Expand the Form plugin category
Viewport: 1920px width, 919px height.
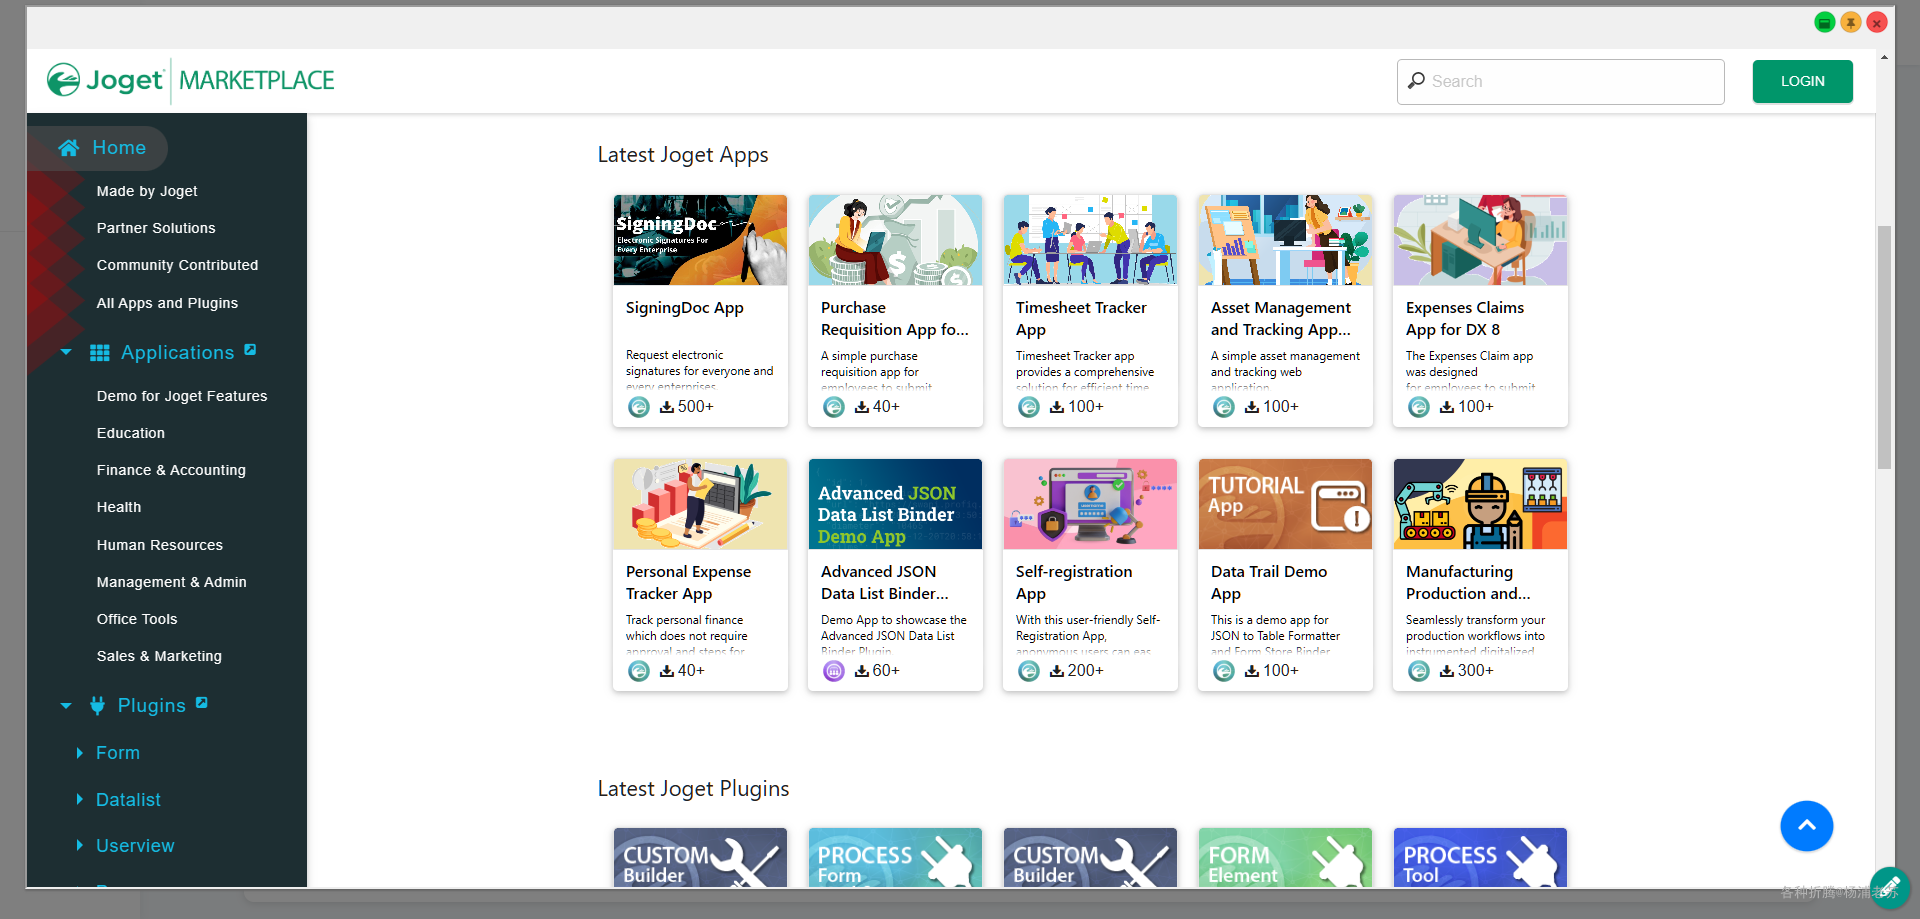80,753
